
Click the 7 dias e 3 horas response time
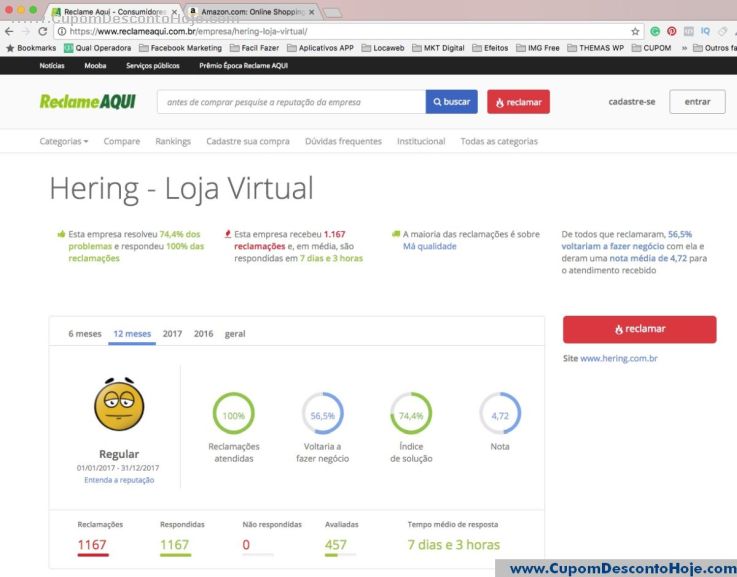(454, 545)
